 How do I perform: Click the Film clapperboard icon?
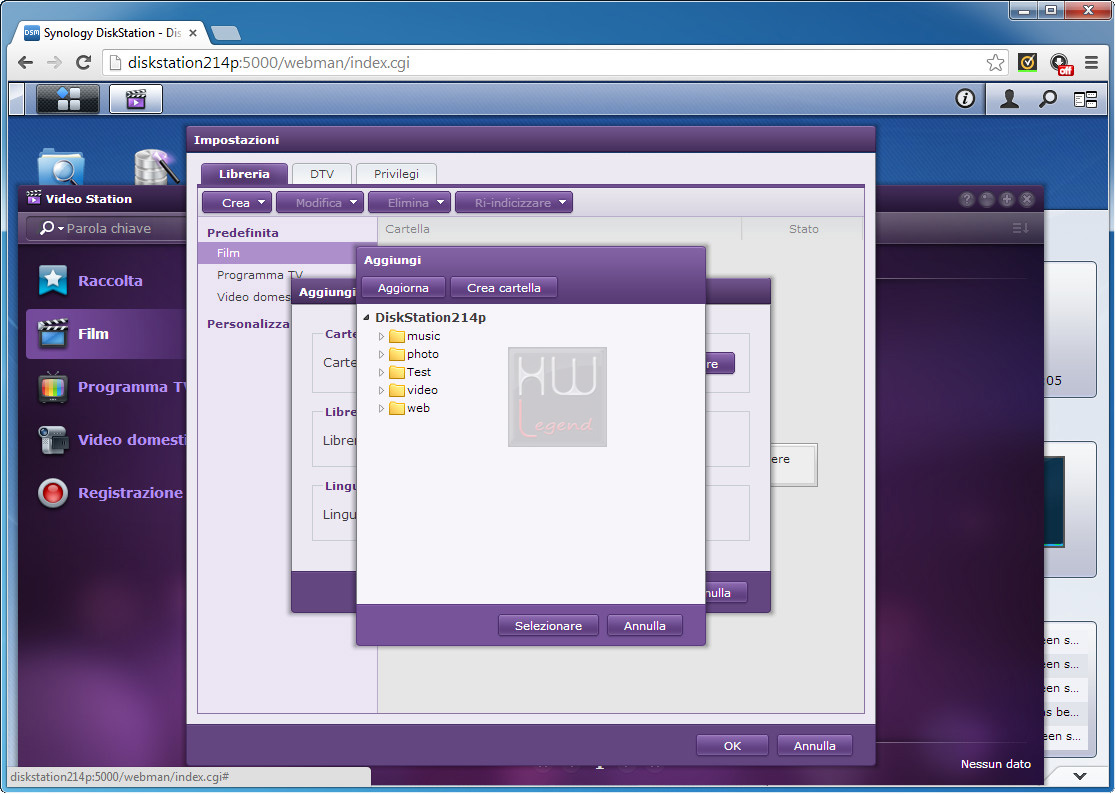pyautogui.click(x=53, y=334)
